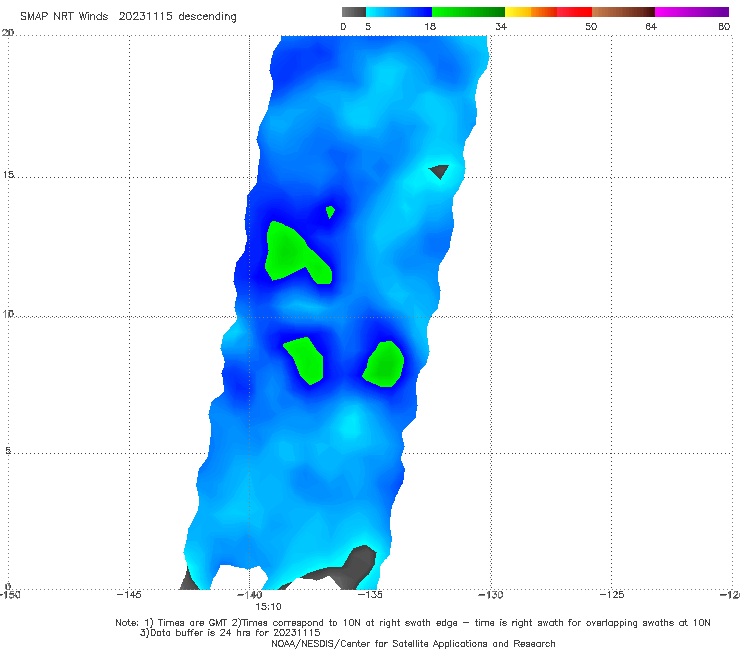The height and width of the screenshot is (650, 740).
Task: Click the color bar label '64'
Action: coord(651,26)
